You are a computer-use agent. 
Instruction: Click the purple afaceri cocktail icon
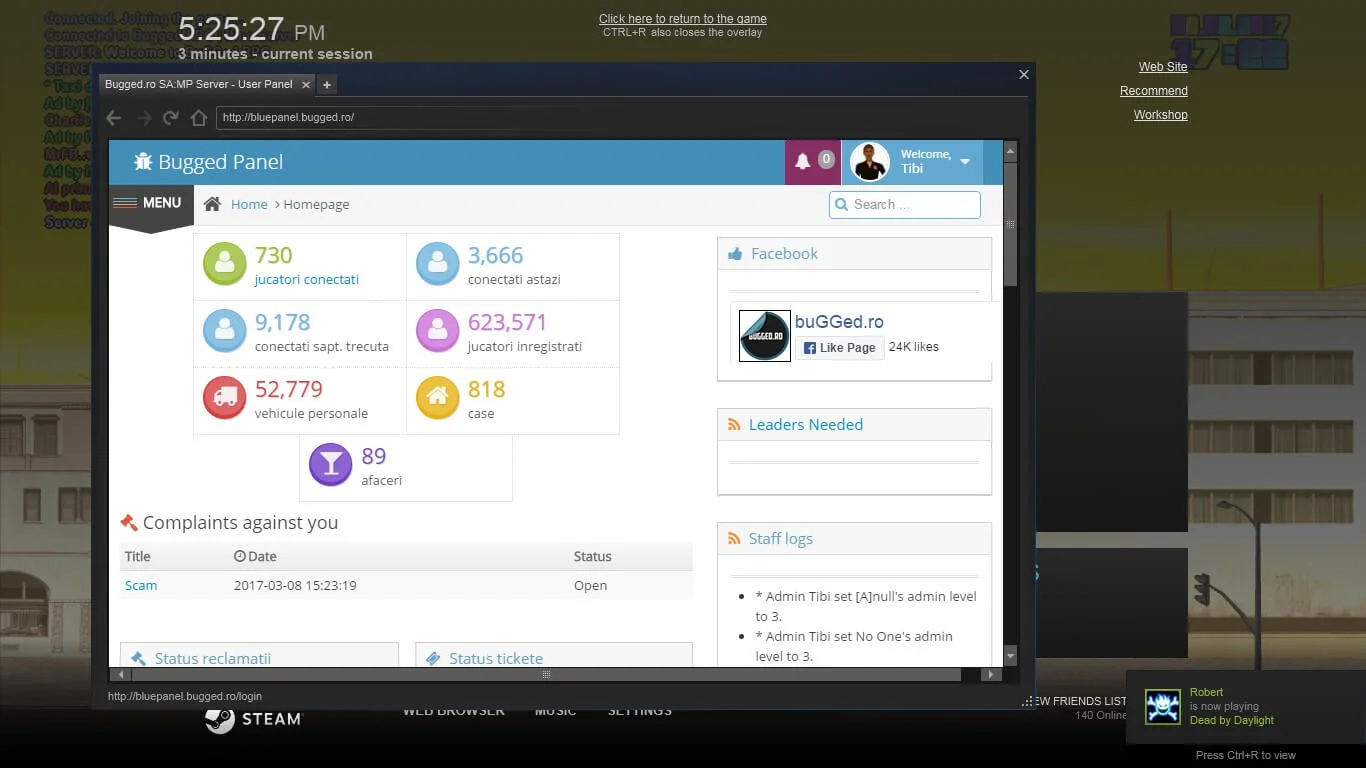[x=331, y=464]
